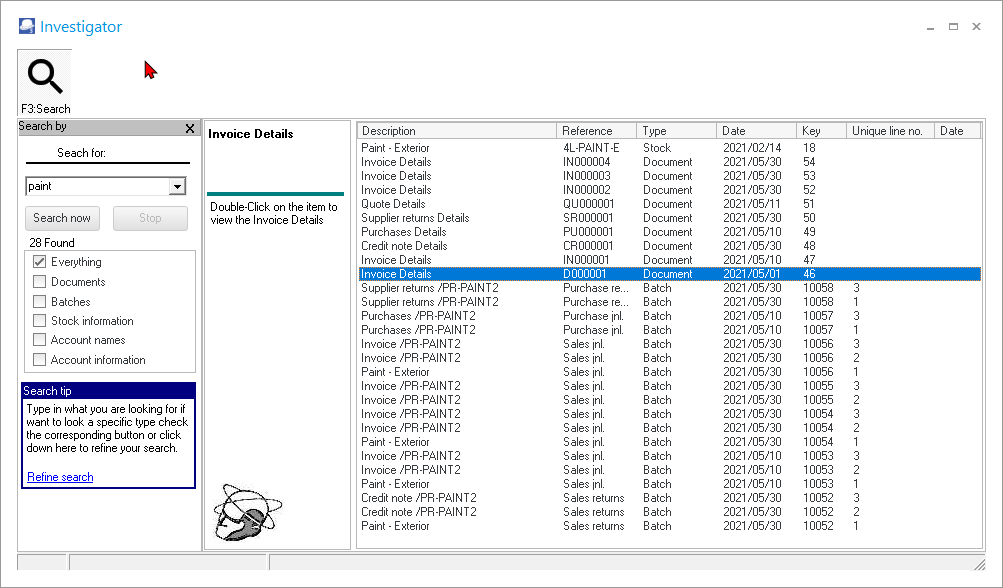
Task: Open the search term dropdown arrow
Action: click(177, 186)
